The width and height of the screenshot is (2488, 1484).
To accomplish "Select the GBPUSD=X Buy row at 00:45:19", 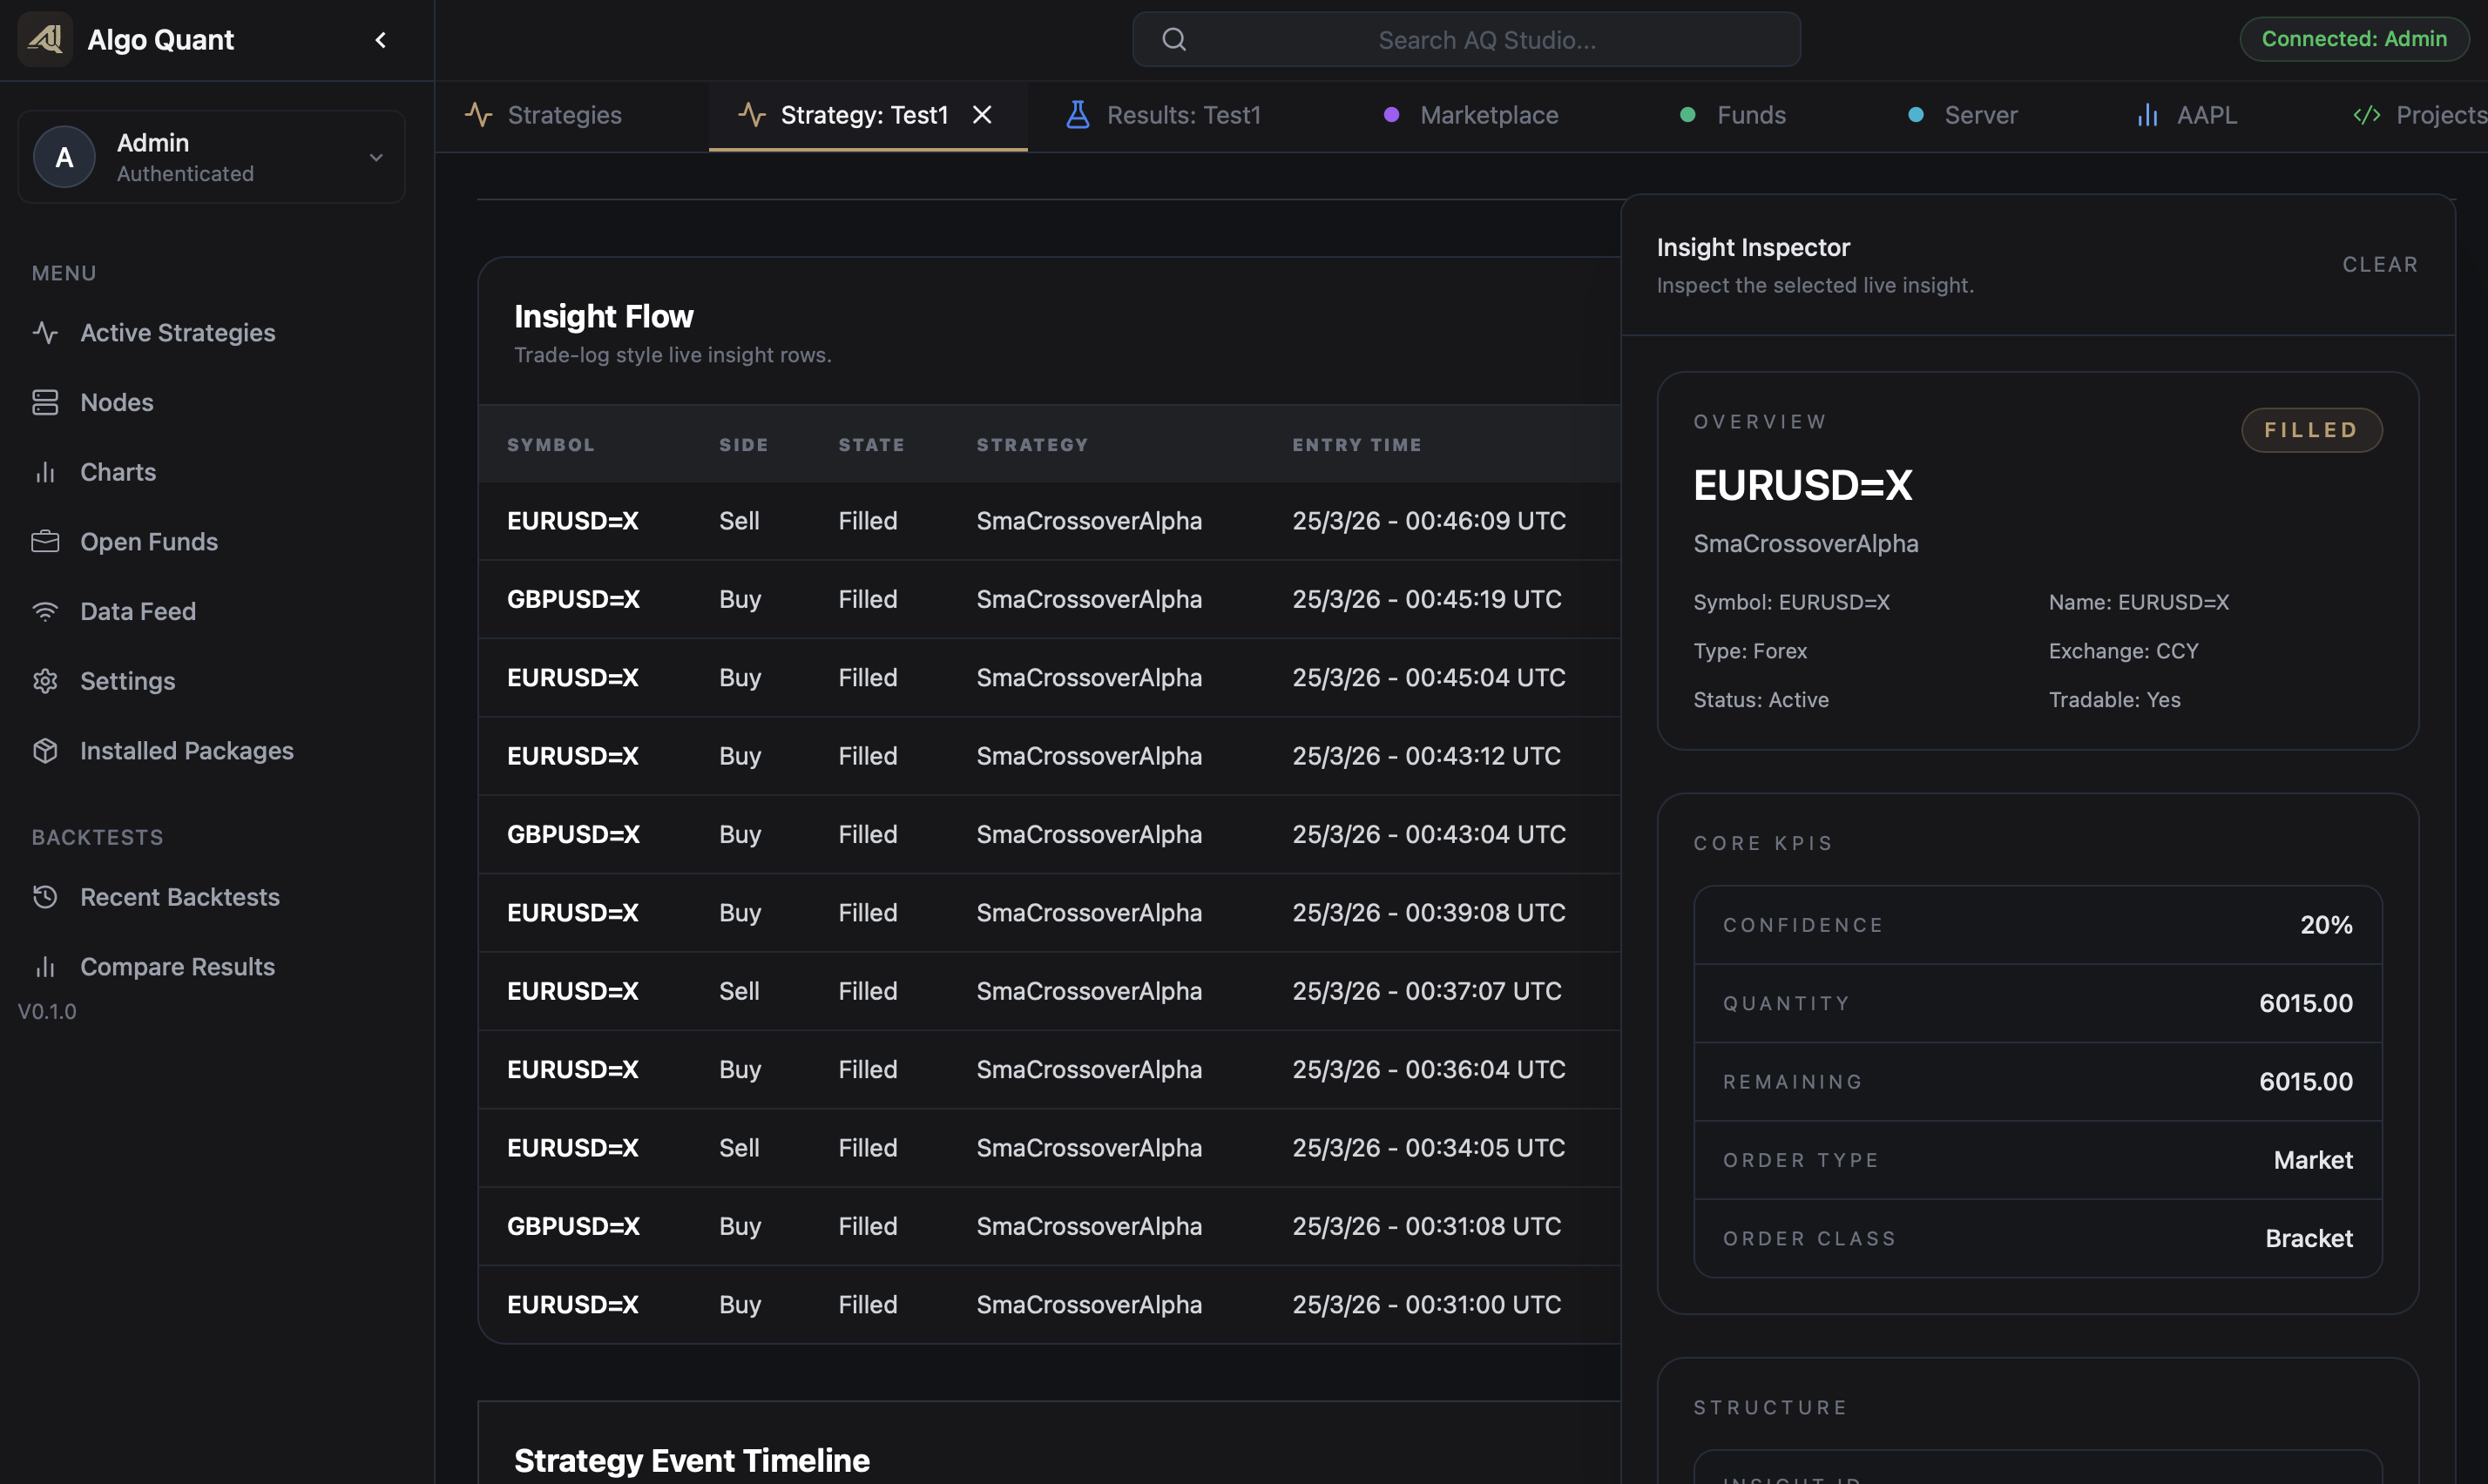I will click(x=1049, y=599).
